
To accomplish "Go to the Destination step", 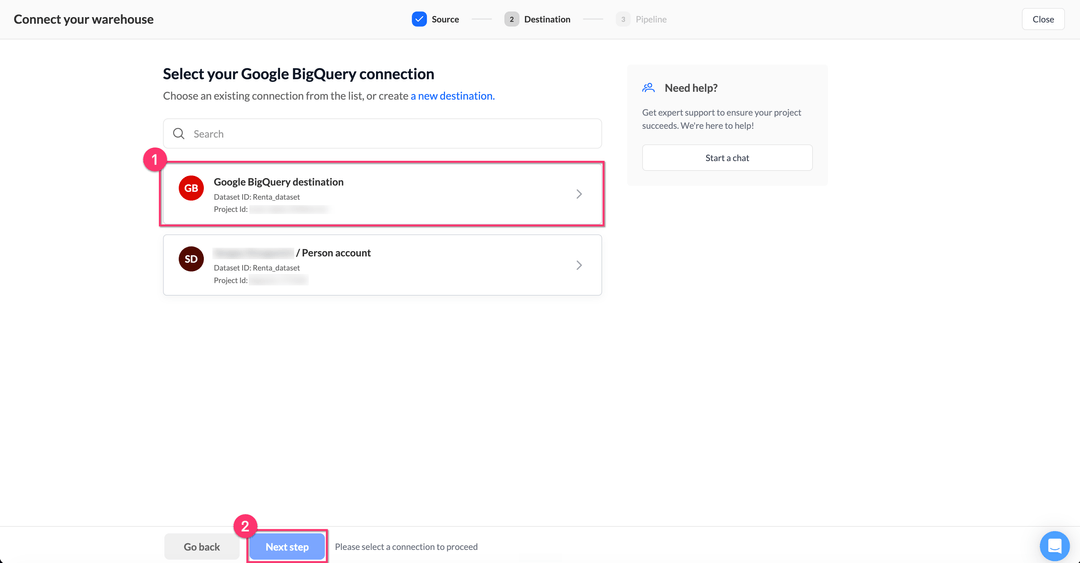I will click(x=547, y=19).
